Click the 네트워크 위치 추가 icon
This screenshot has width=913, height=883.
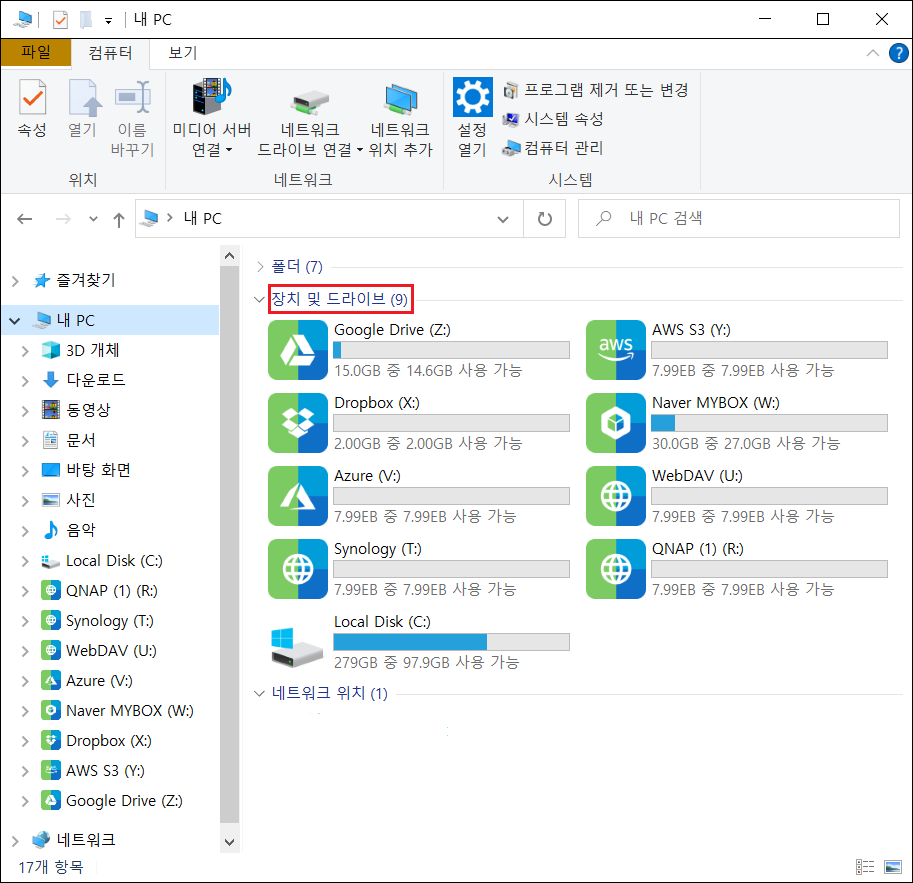pos(401,98)
